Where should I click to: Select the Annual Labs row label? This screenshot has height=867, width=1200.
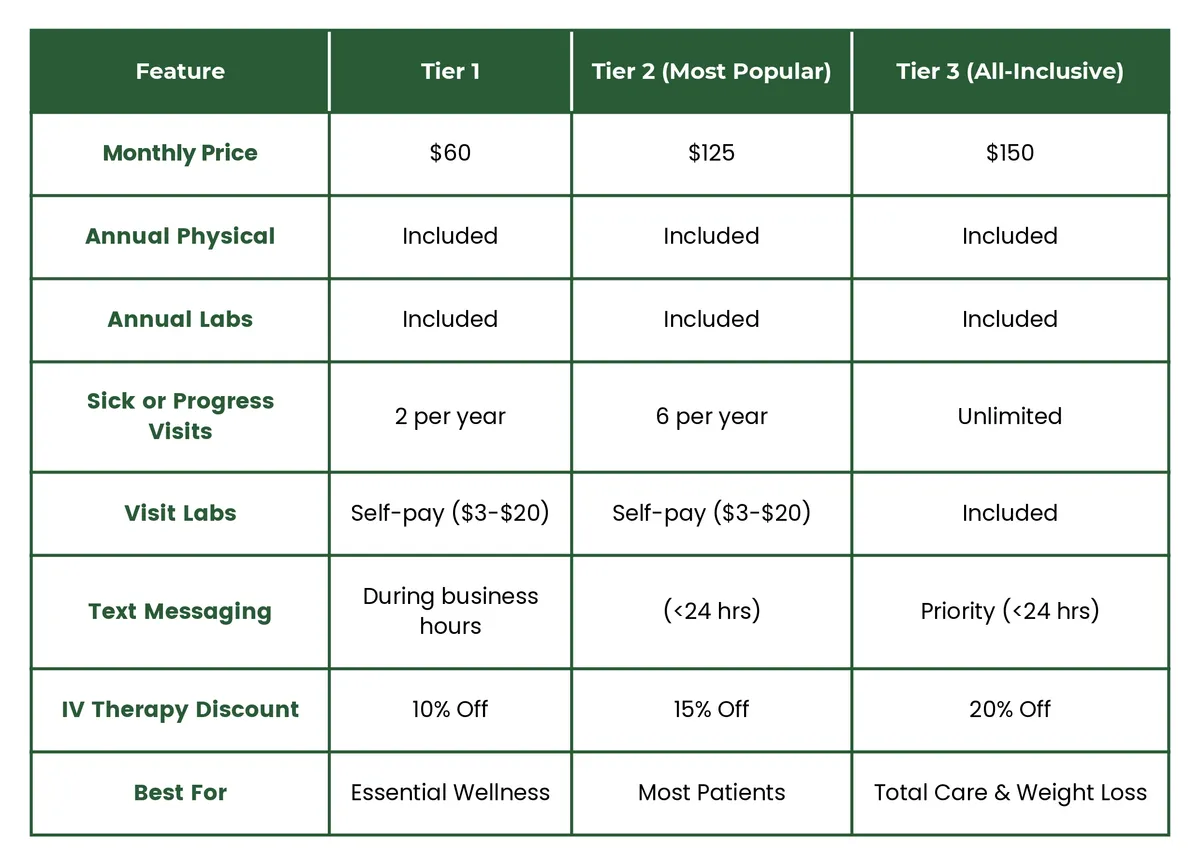click(x=180, y=320)
